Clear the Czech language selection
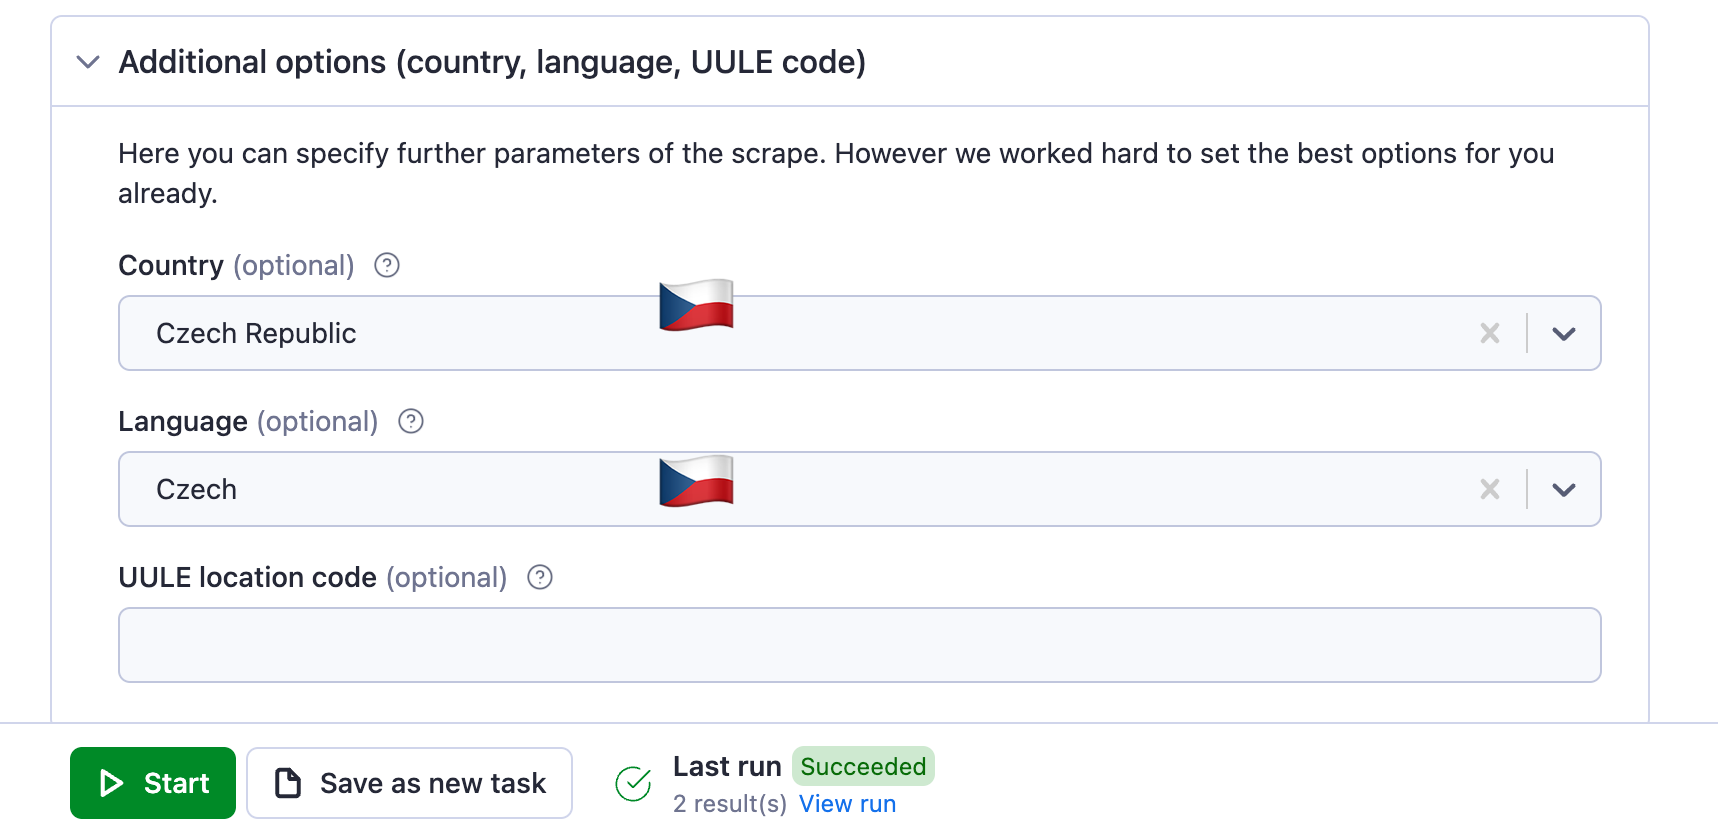The image size is (1718, 838). pyautogui.click(x=1490, y=489)
